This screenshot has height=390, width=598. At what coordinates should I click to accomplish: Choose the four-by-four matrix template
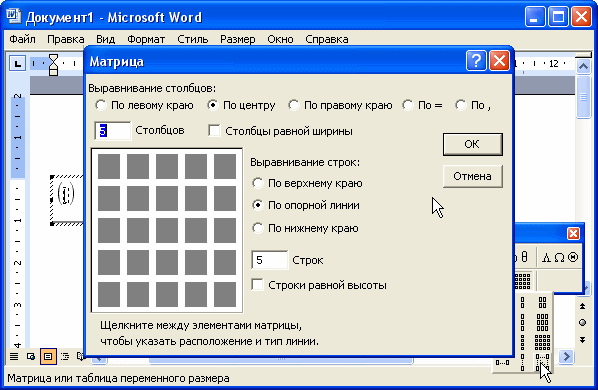tap(542, 342)
